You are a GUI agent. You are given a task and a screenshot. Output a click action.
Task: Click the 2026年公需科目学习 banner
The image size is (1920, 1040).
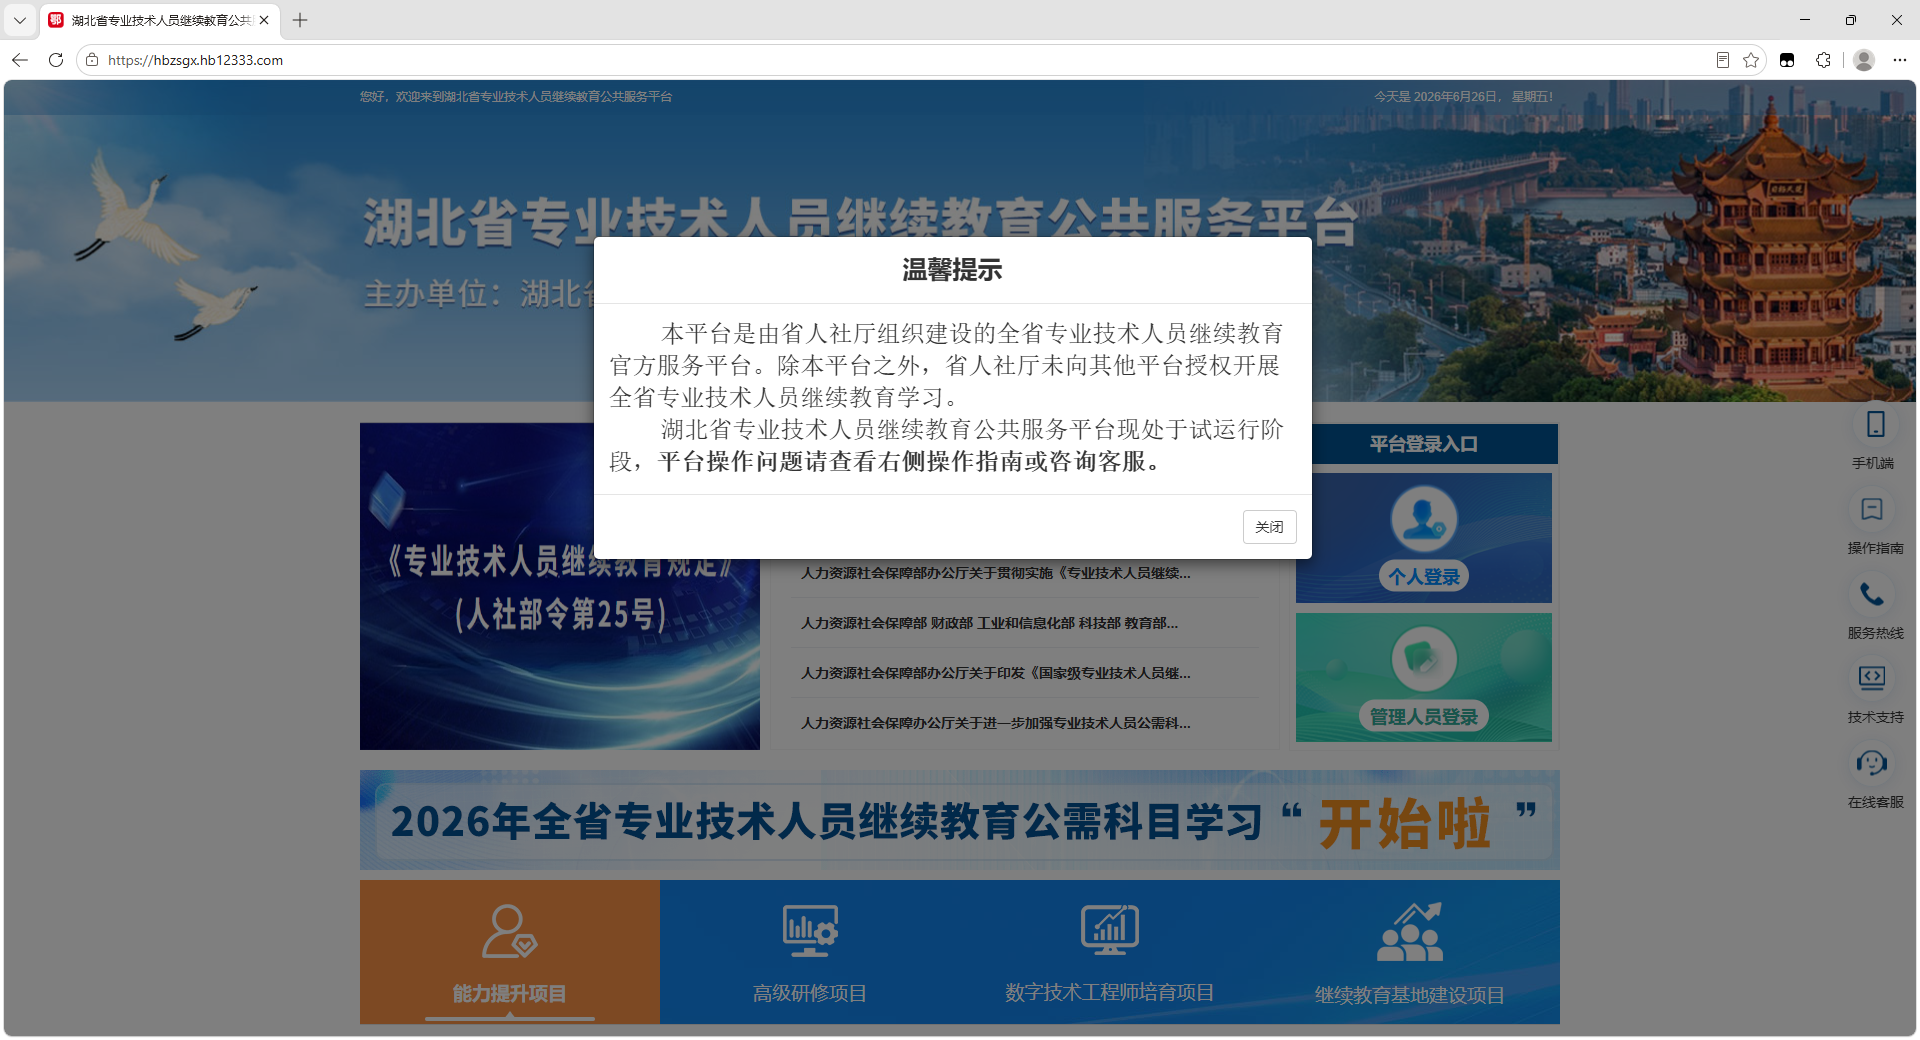[960, 820]
